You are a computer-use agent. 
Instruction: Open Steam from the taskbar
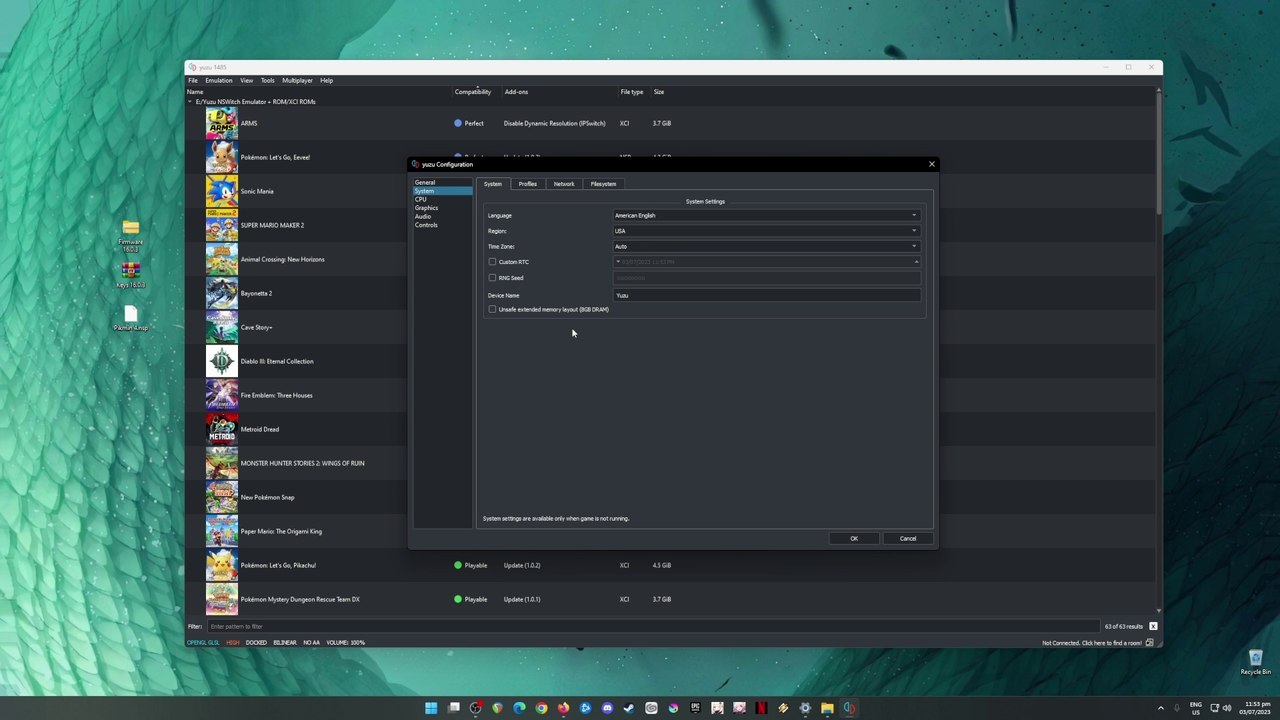629,708
